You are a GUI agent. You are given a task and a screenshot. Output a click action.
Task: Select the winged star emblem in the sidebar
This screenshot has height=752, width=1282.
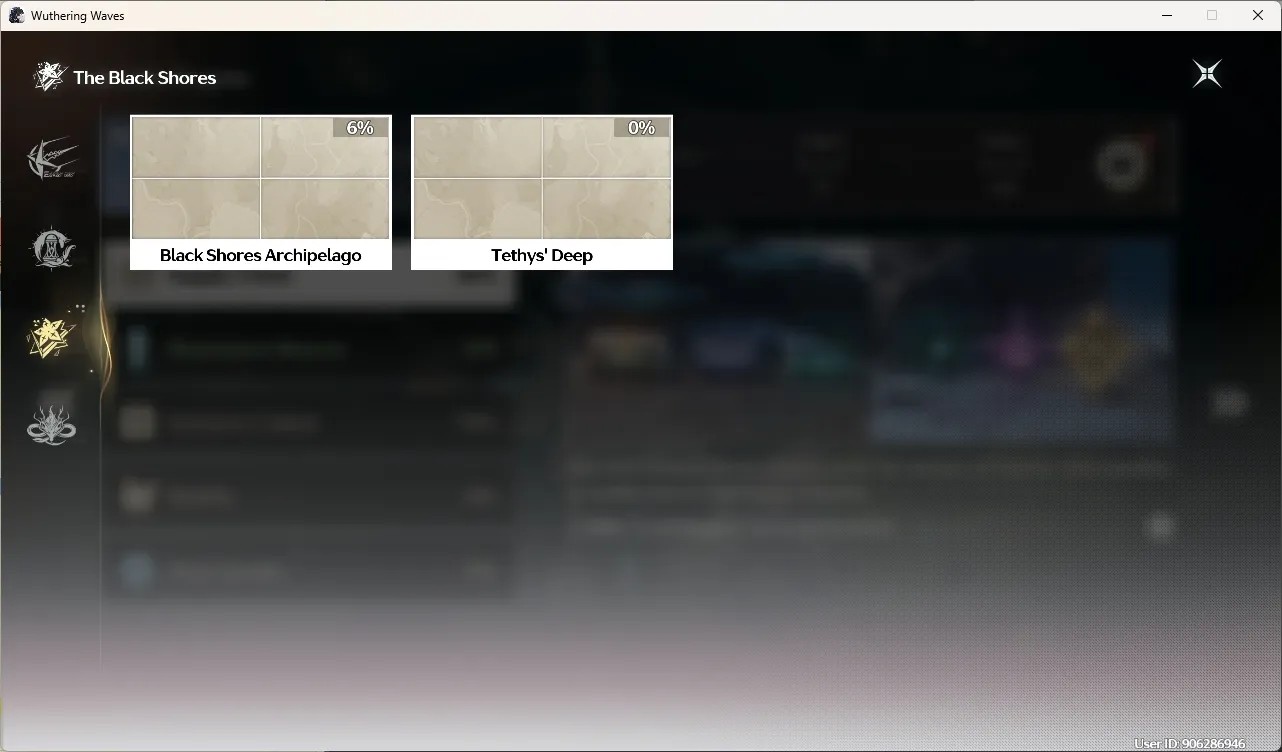52,159
